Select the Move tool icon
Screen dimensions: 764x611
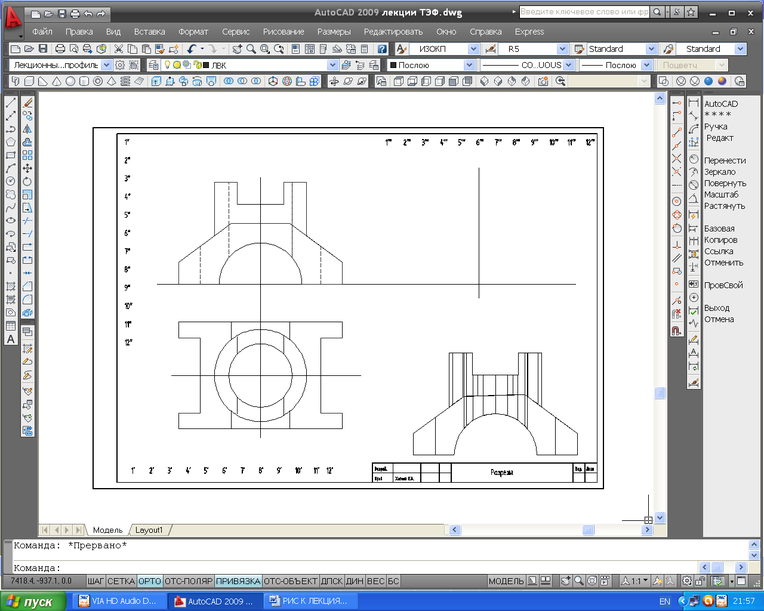[x=28, y=168]
